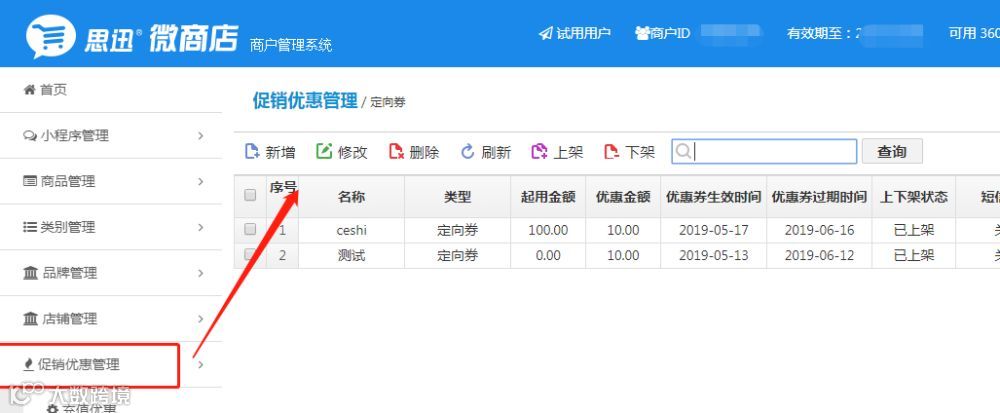Expand the 类别管理 chevron

(x=200, y=228)
